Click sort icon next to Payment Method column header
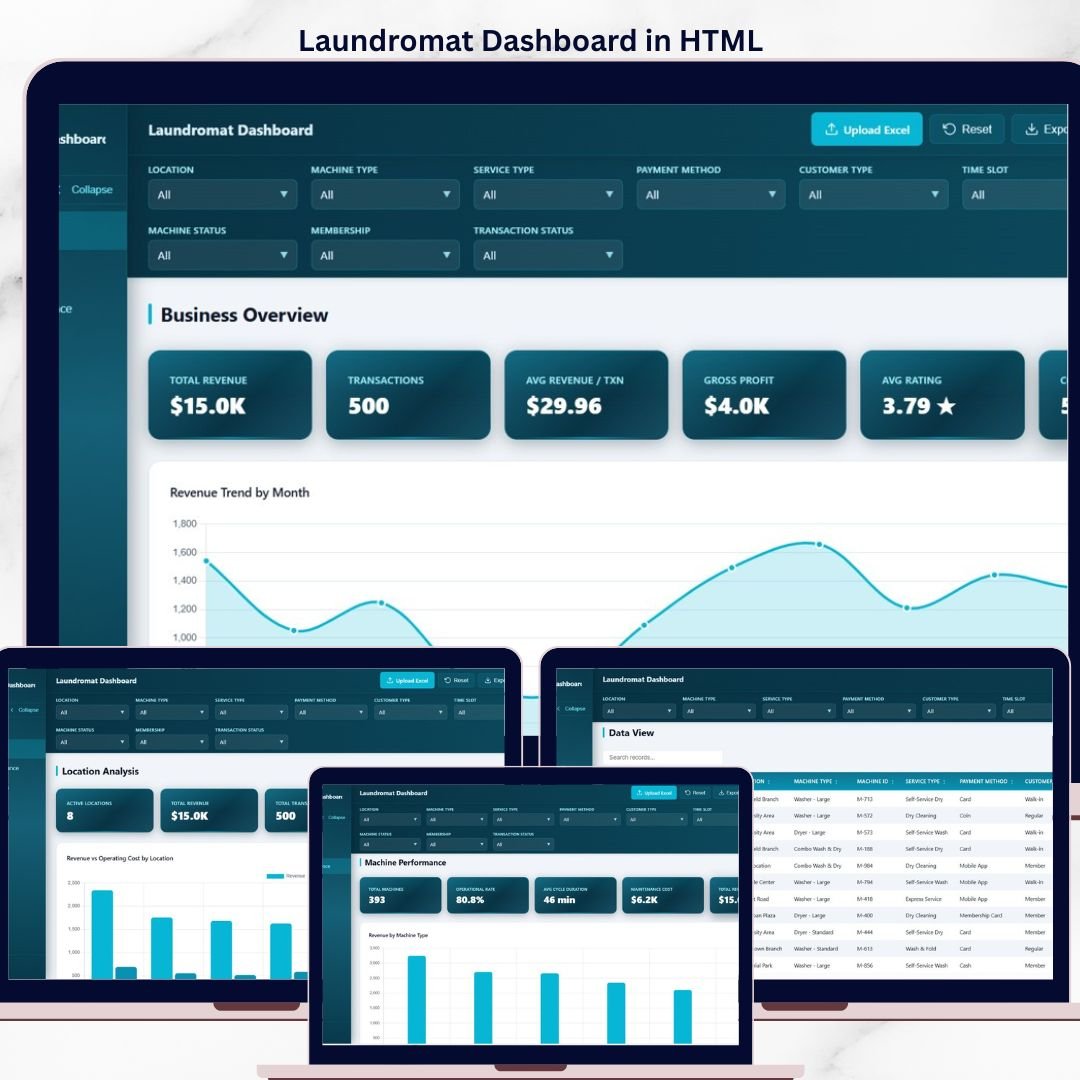1080x1080 pixels. (x=1013, y=782)
